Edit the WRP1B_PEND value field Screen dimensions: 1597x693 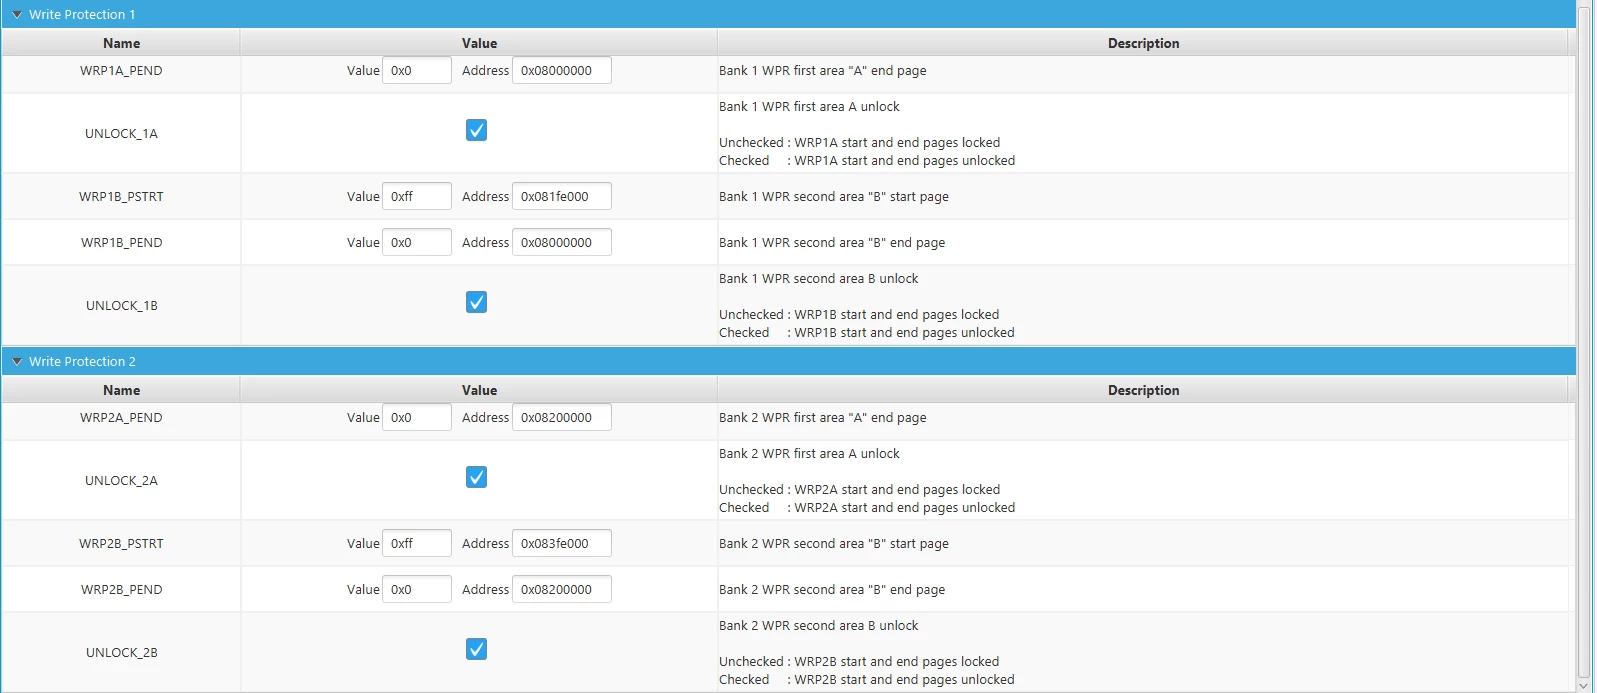pyautogui.click(x=417, y=242)
